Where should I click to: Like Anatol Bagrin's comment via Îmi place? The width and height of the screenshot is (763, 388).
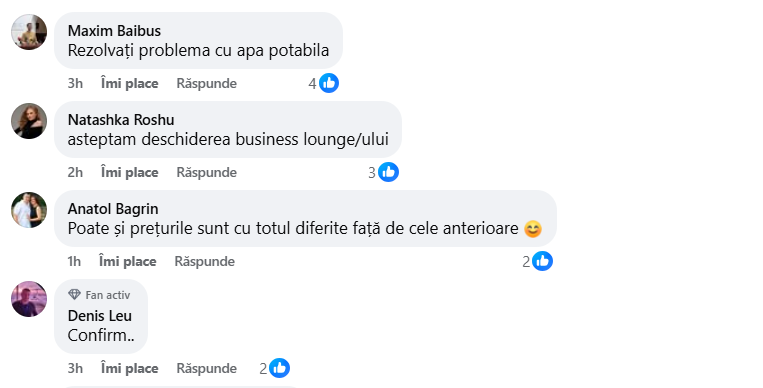point(127,262)
